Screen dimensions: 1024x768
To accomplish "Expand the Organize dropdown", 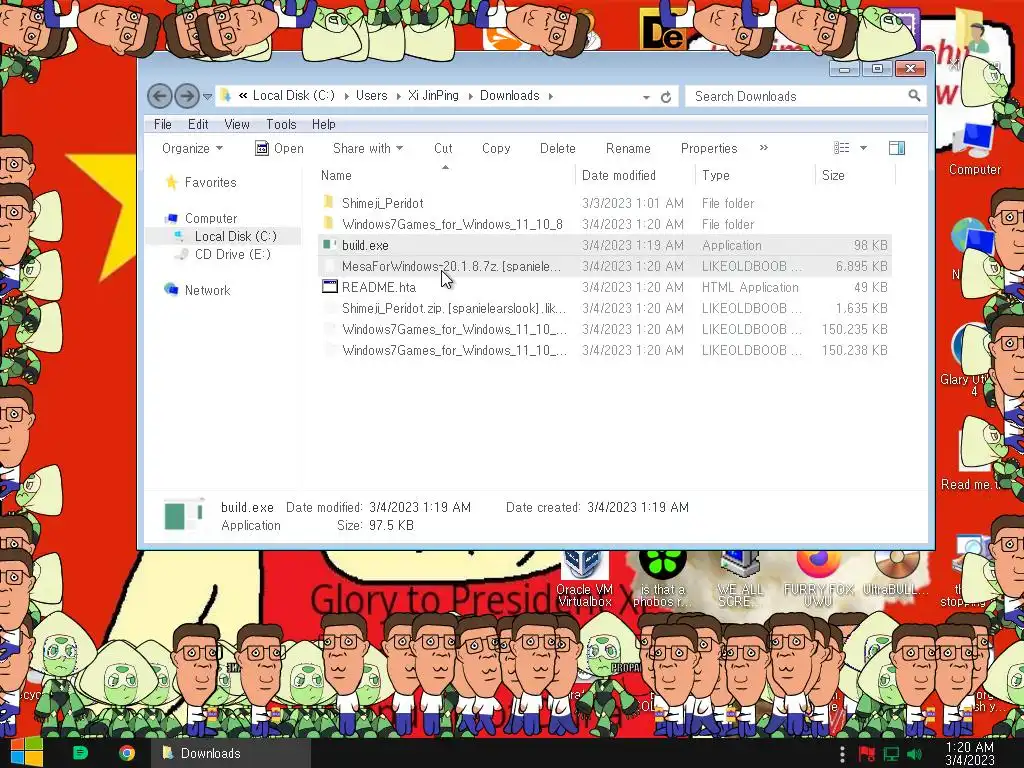I will [192, 148].
